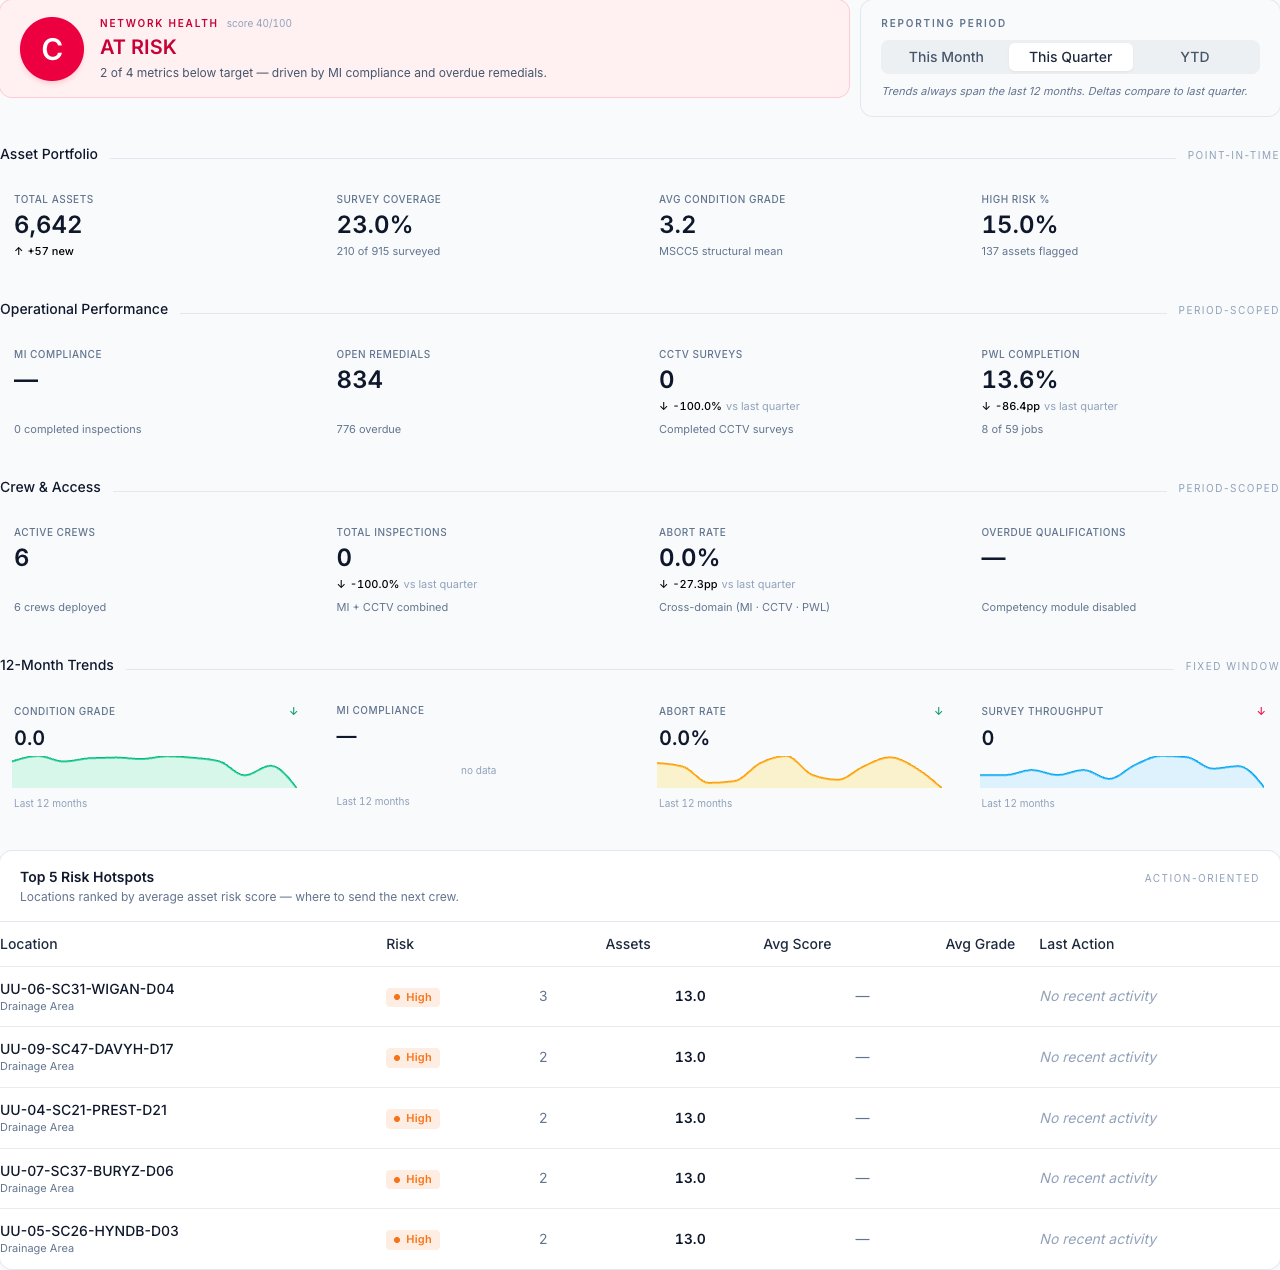The image size is (1280, 1270).
Task: Click the 137 assets flagged text
Action: (x=1029, y=251)
